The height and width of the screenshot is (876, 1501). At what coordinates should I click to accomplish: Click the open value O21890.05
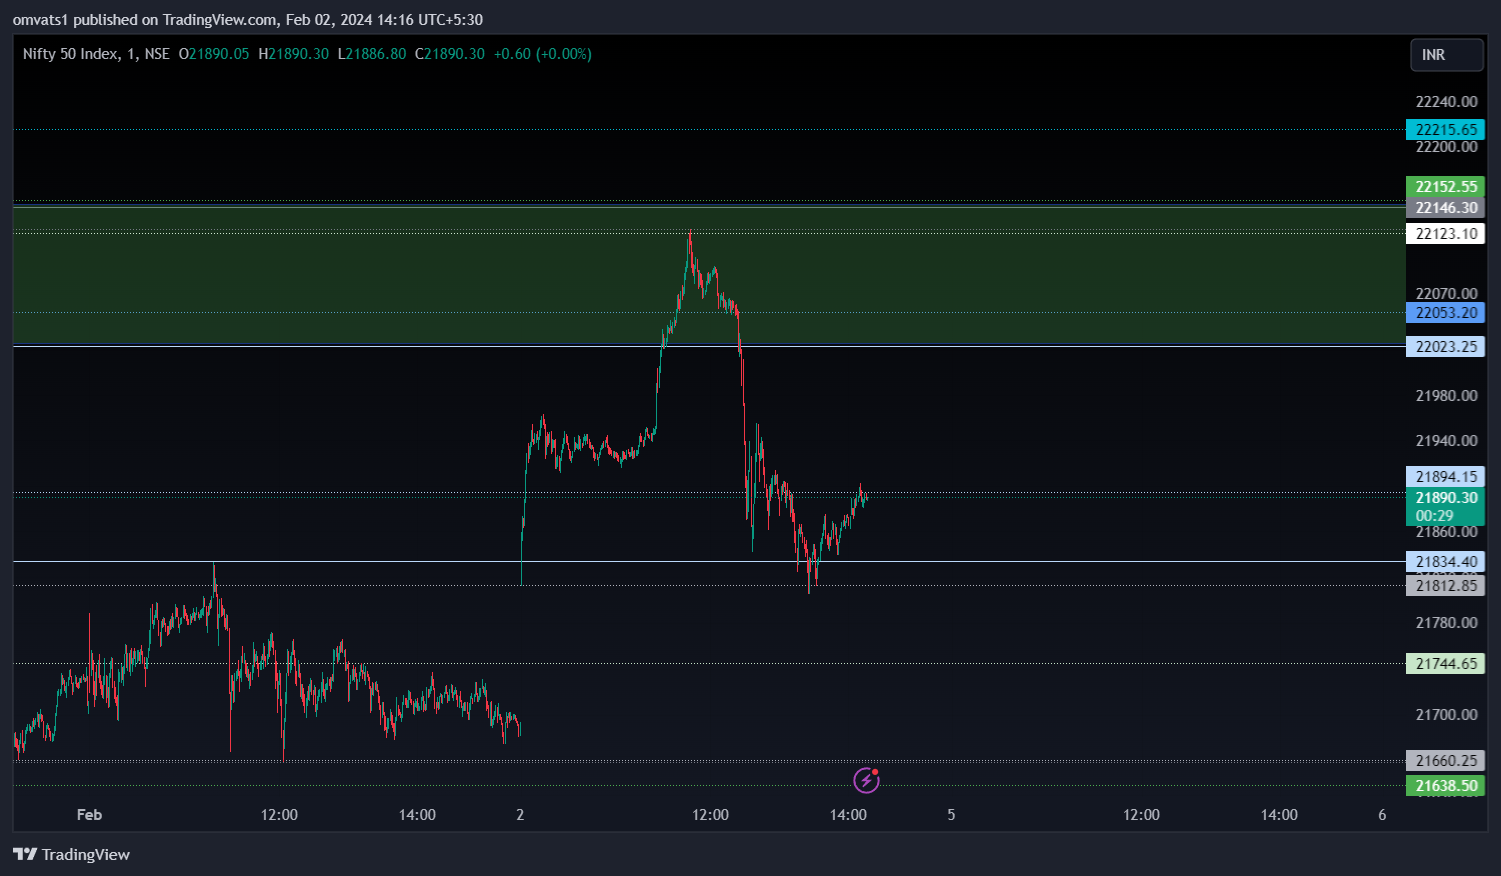point(214,54)
